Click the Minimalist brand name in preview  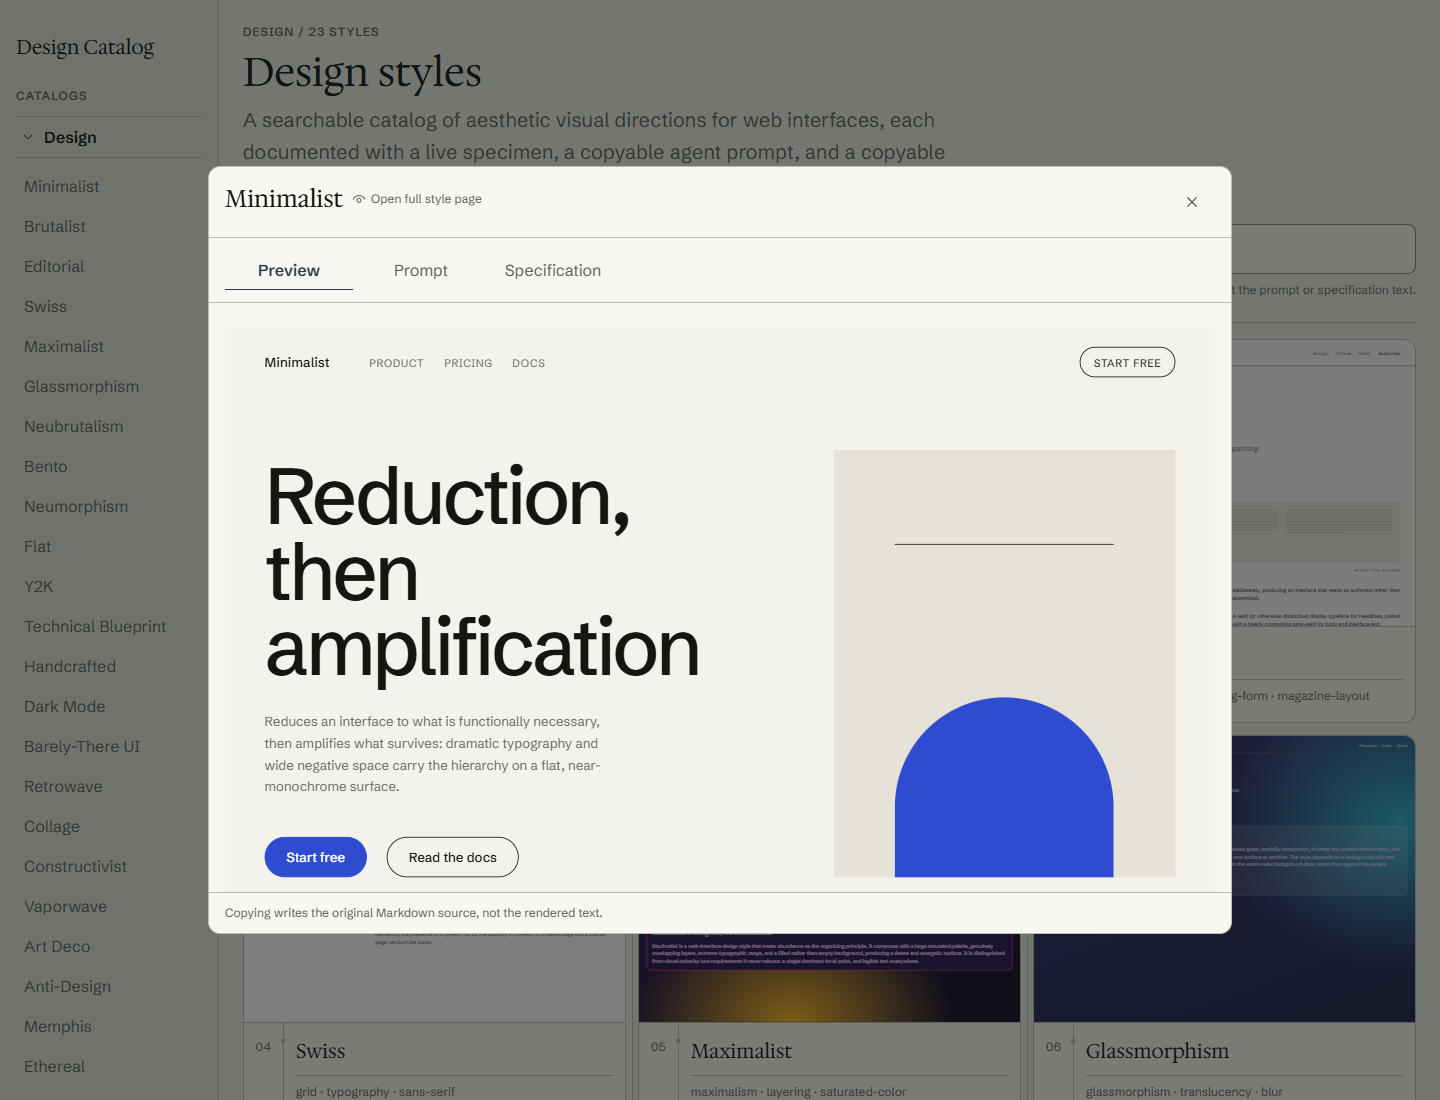click(297, 362)
